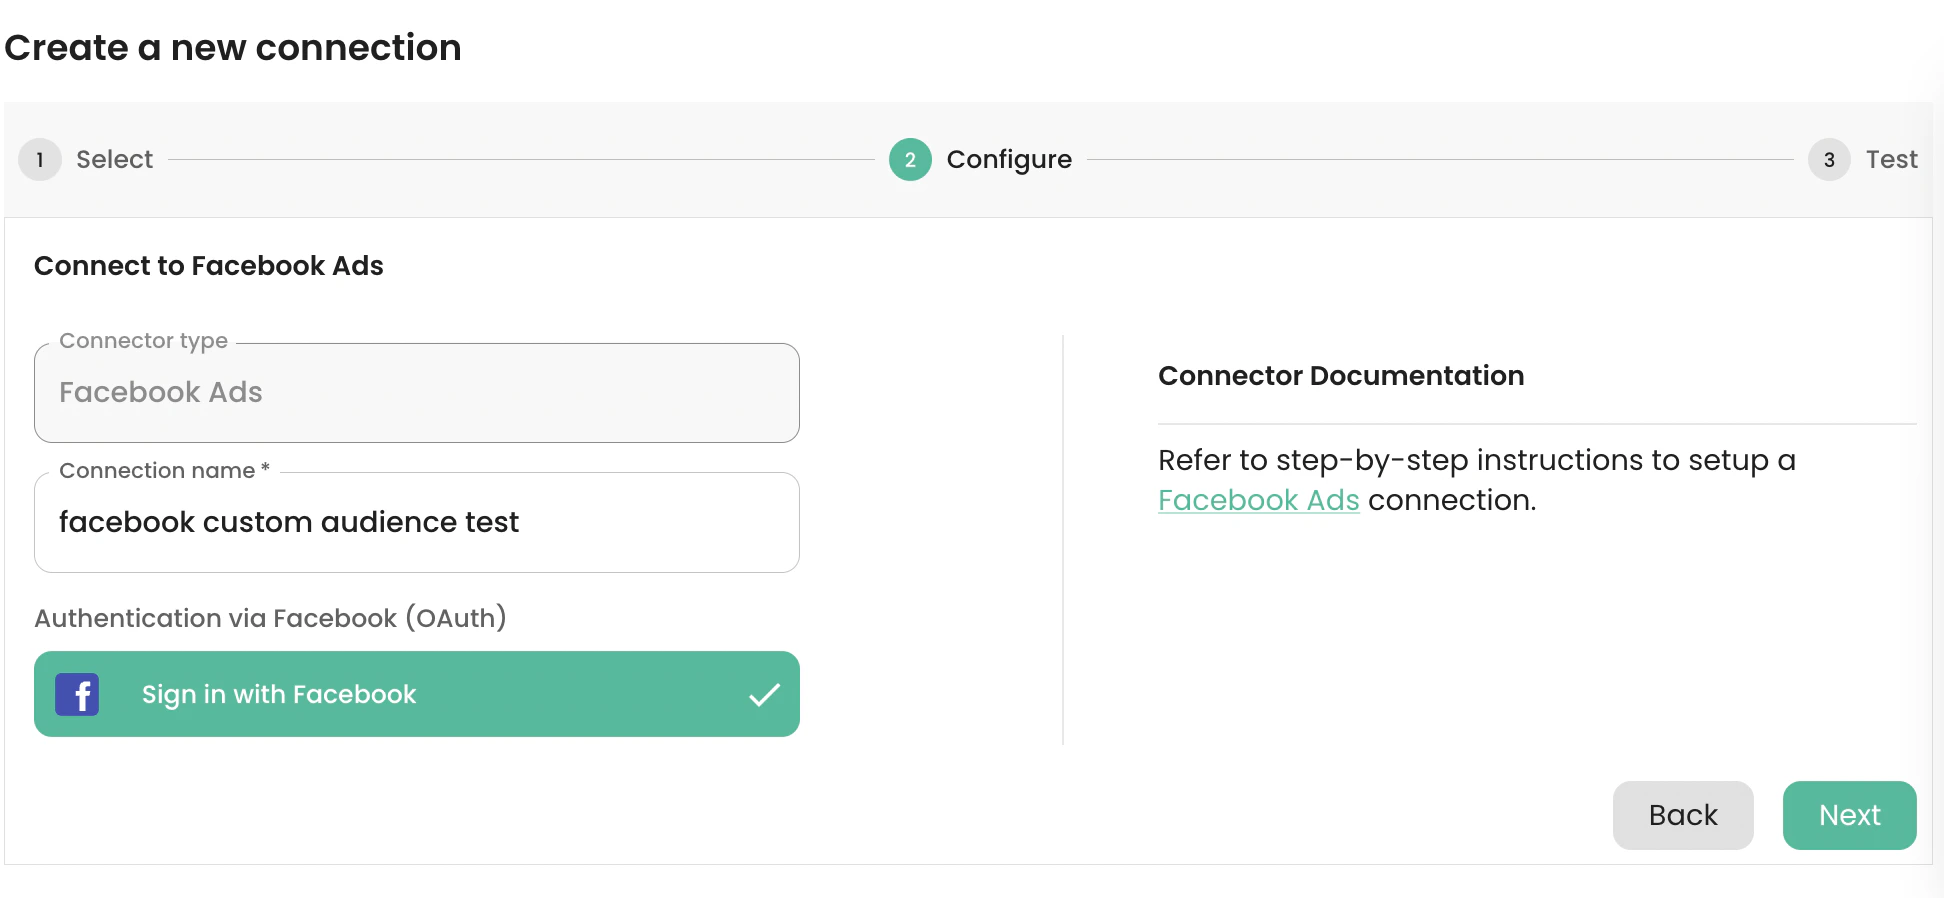Click the 'Create a new connection' title
The height and width of the screenshot is (898, 1944).
(233, 47)
